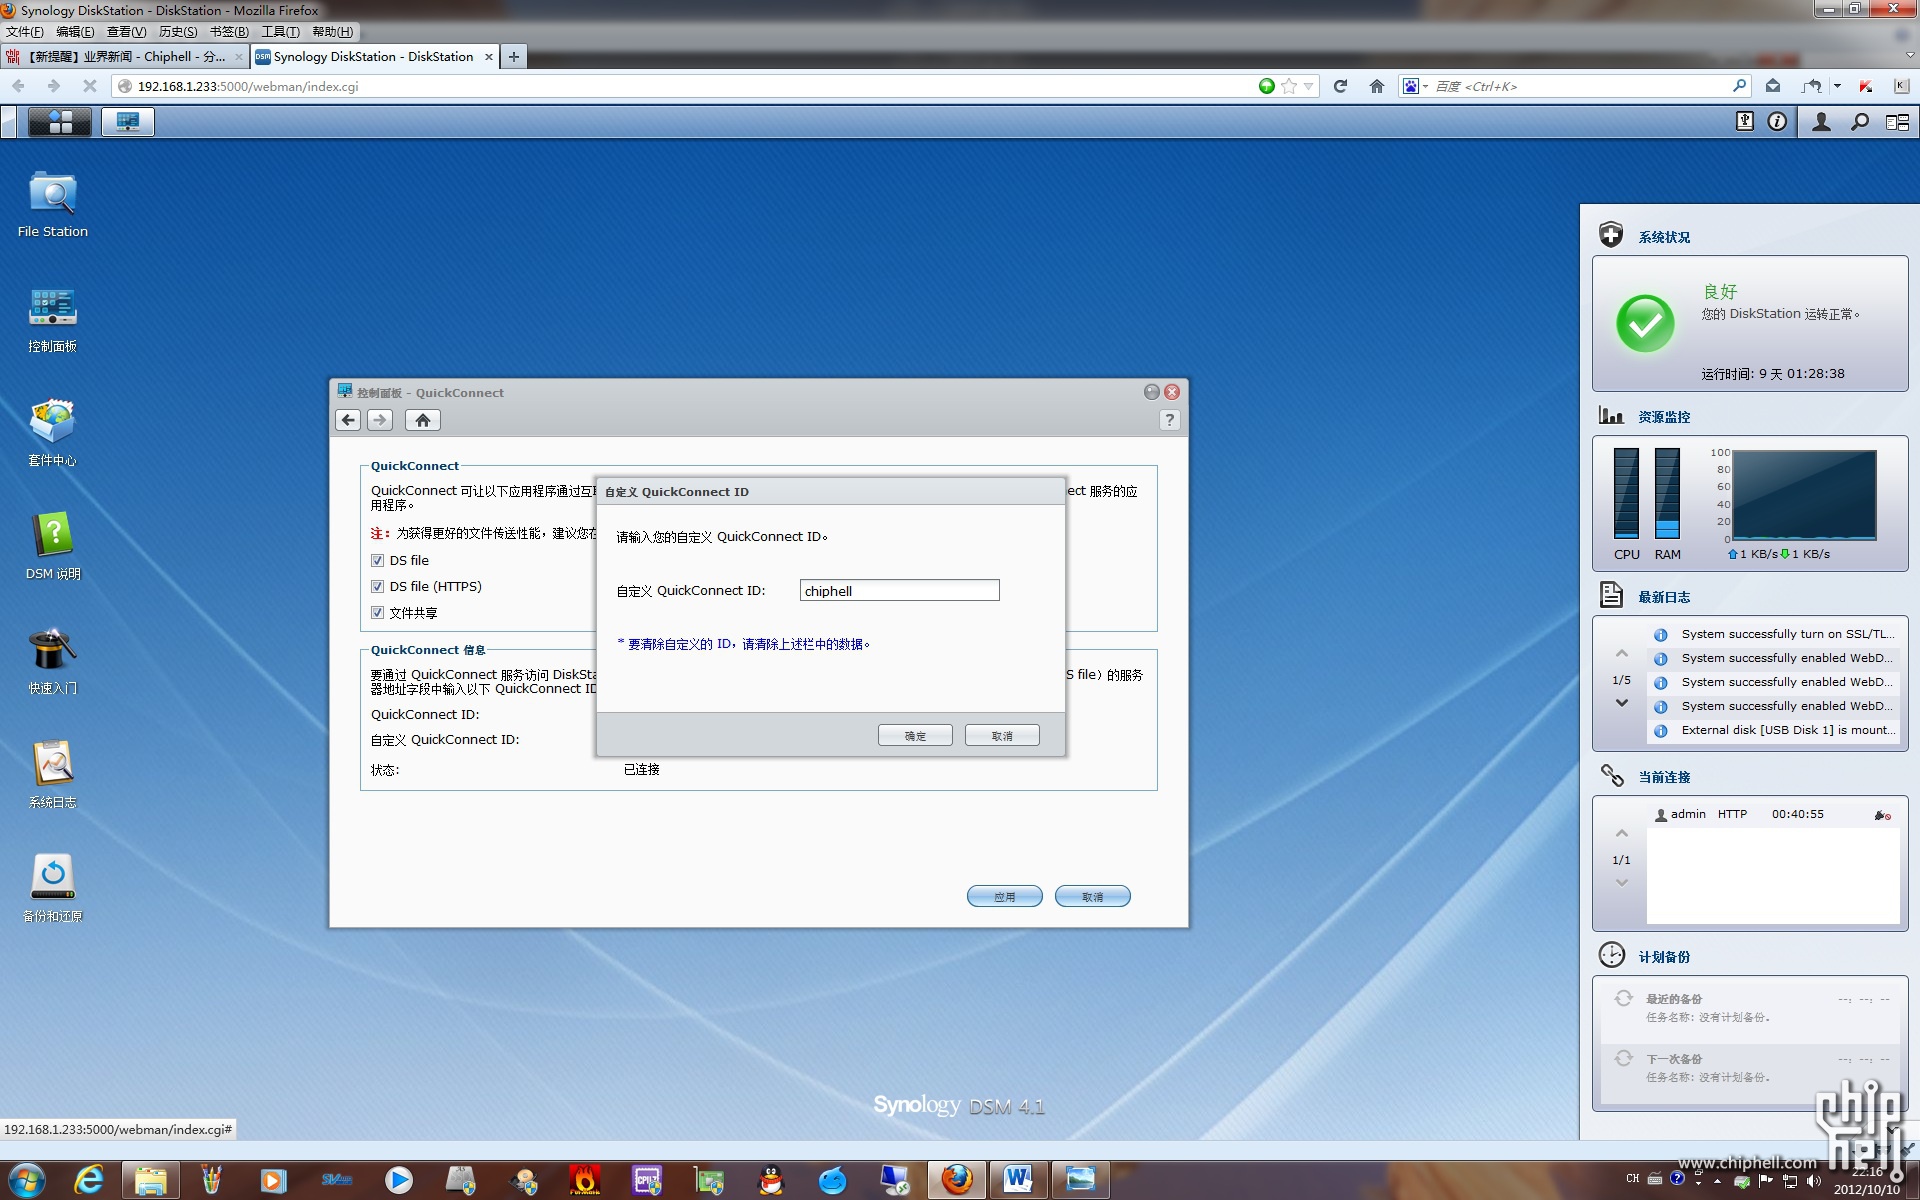The width and height of the screenshot is (1920, 1200).
Task: Open Internet Explorer from the taskbar
Action: pyautogui.click(x=89, y=1181)
